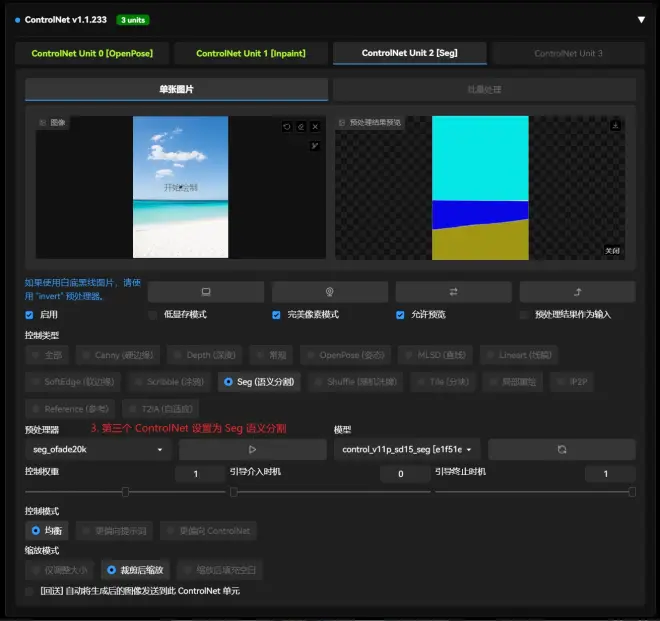The image size is (660, 621).
Task: Click the eraser icon on the input image
Action: click(301, 127)
